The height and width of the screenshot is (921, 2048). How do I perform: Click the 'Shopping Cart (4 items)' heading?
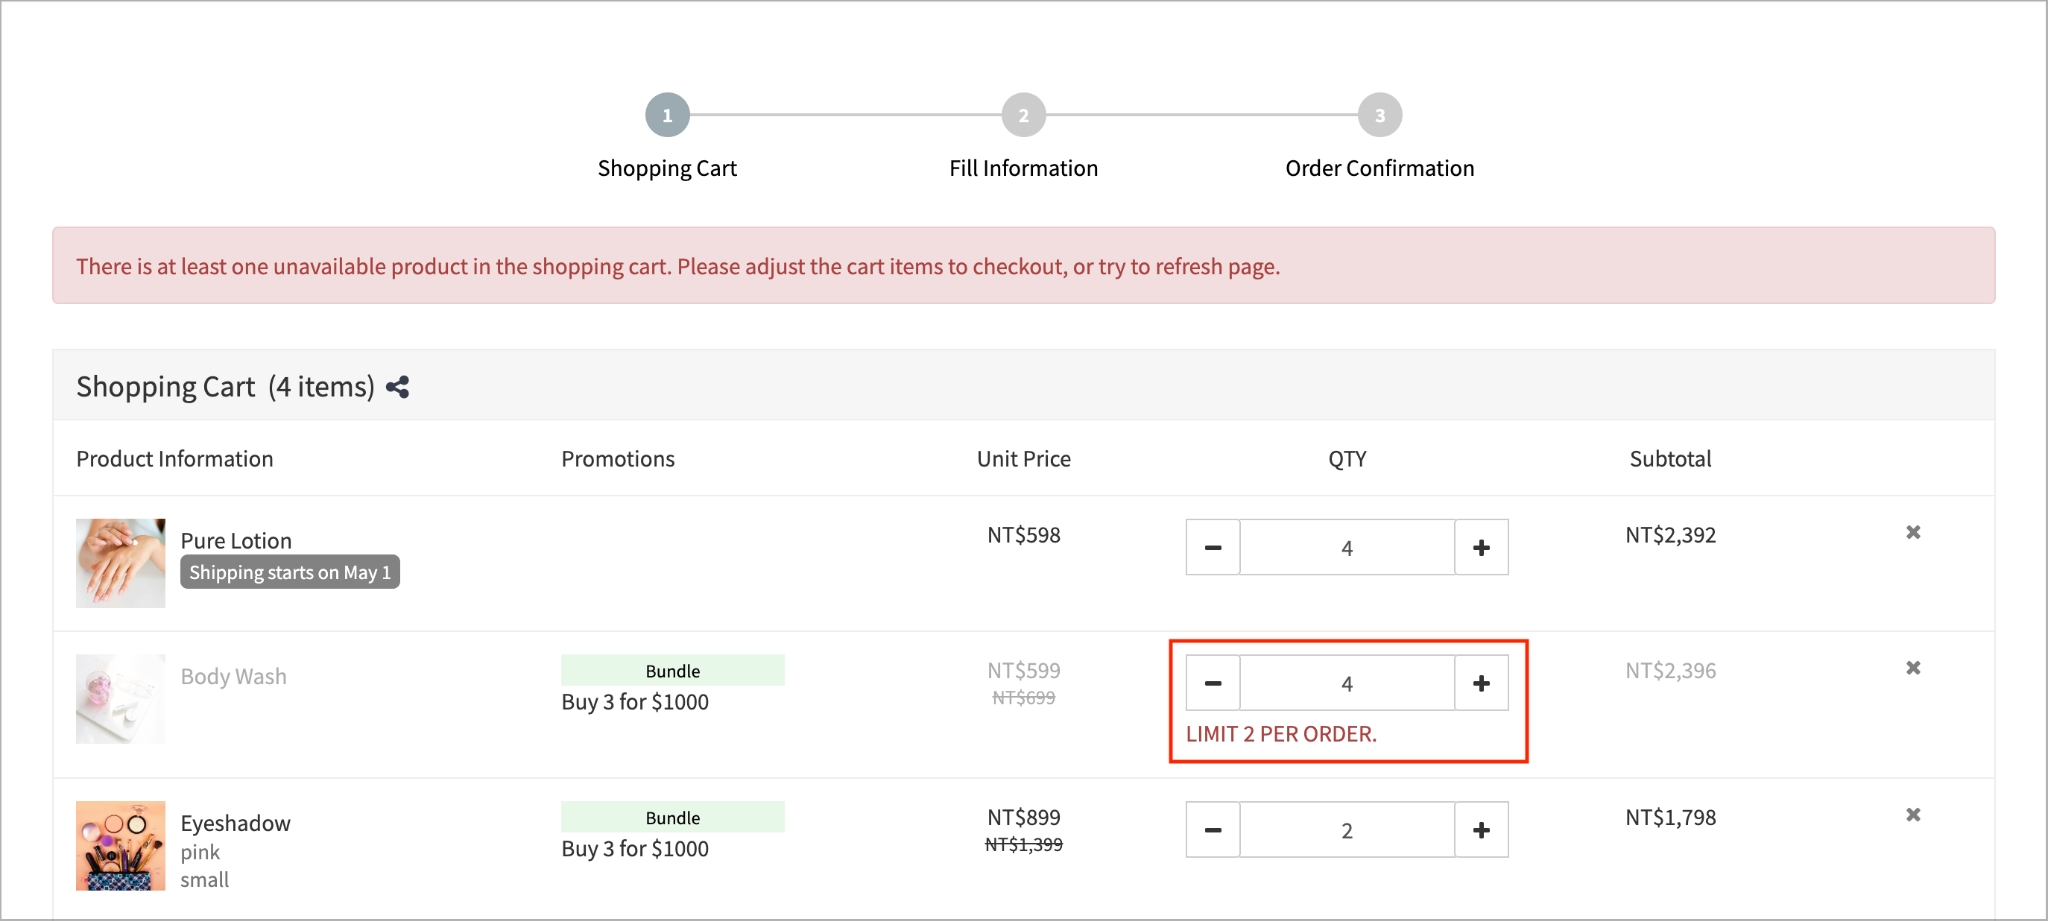pos(225,387)
